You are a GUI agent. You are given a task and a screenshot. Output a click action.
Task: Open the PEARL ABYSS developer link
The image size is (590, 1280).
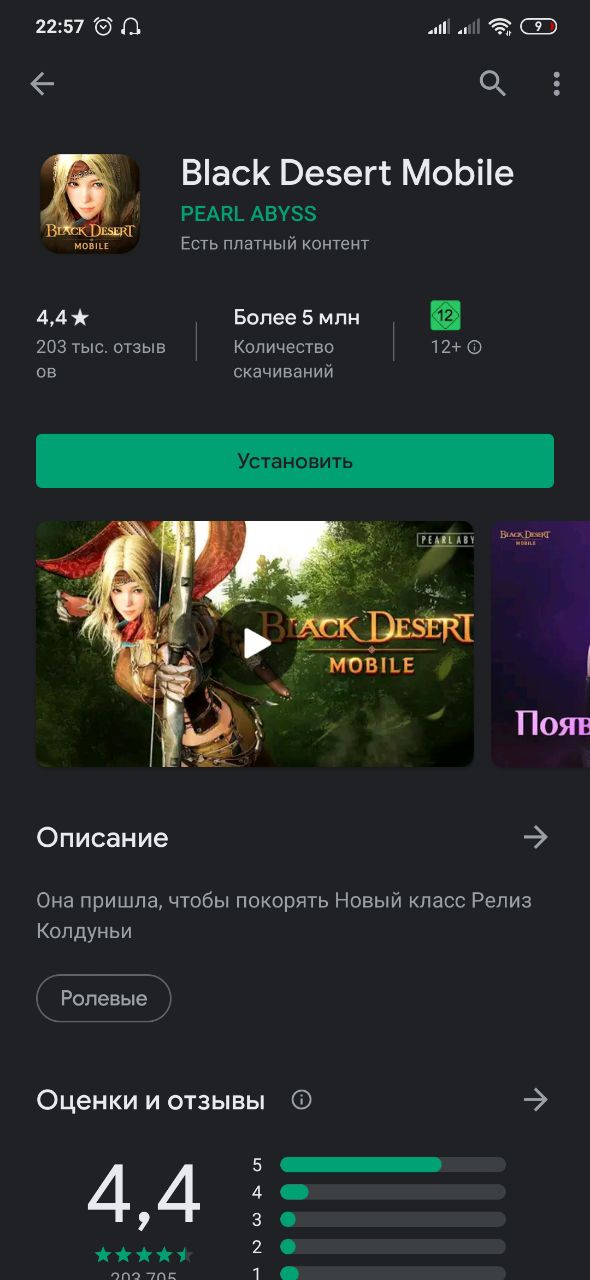click(248, 214)
